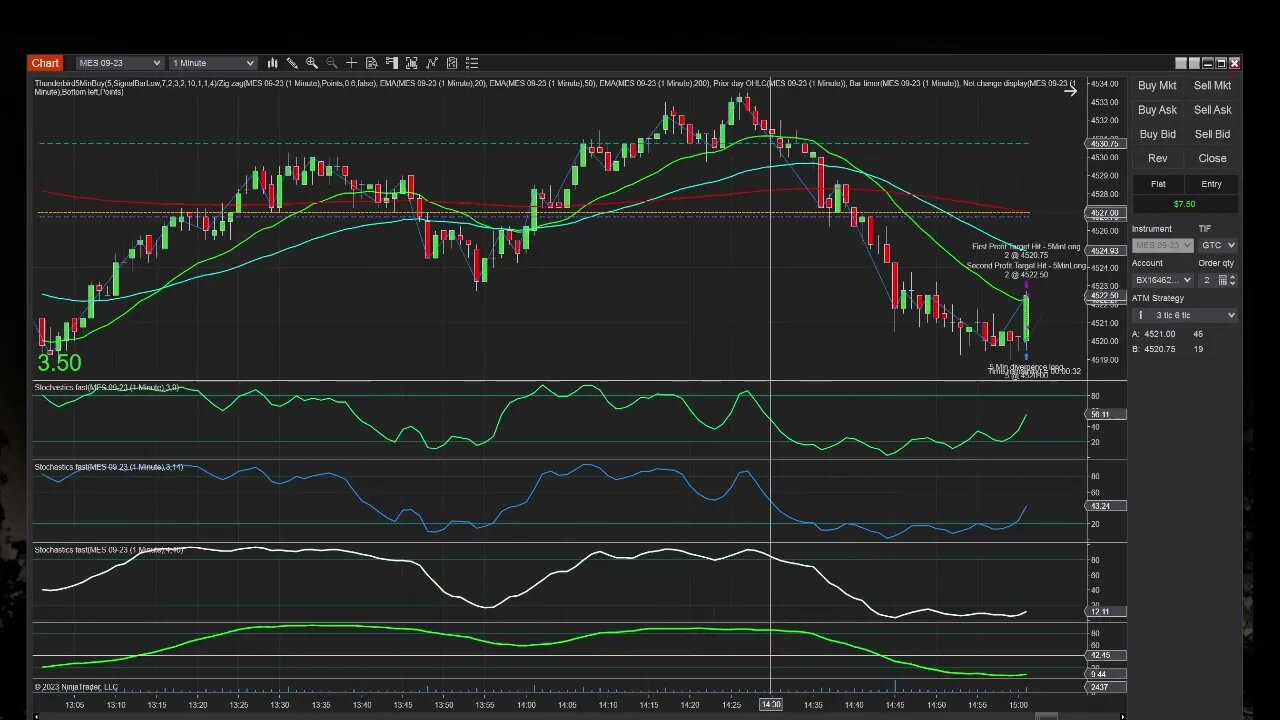The width and height of the screenshot is (1280, 720).
Task: Click the zoom out magnifier icon
Action: coord(332,63)
